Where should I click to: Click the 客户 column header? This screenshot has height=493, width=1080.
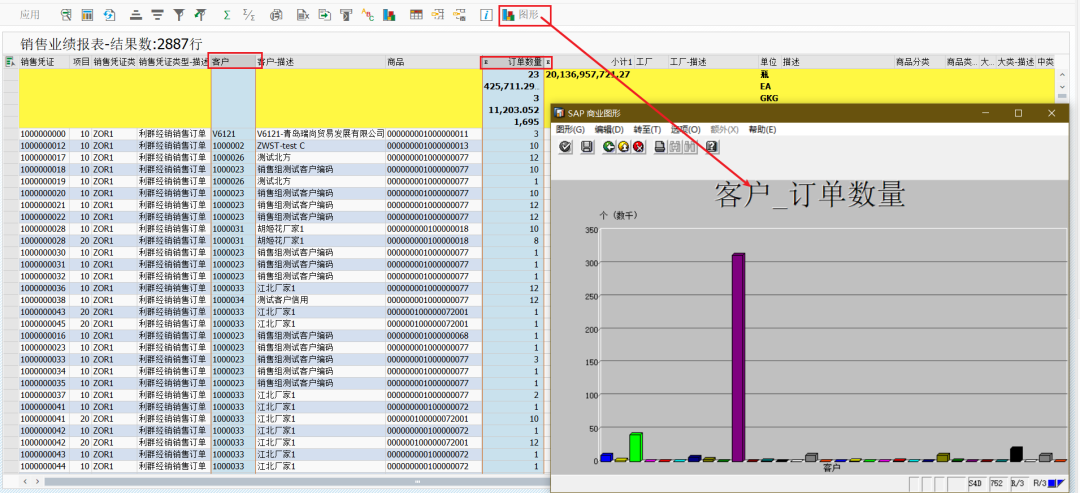[x=232, y=62]
